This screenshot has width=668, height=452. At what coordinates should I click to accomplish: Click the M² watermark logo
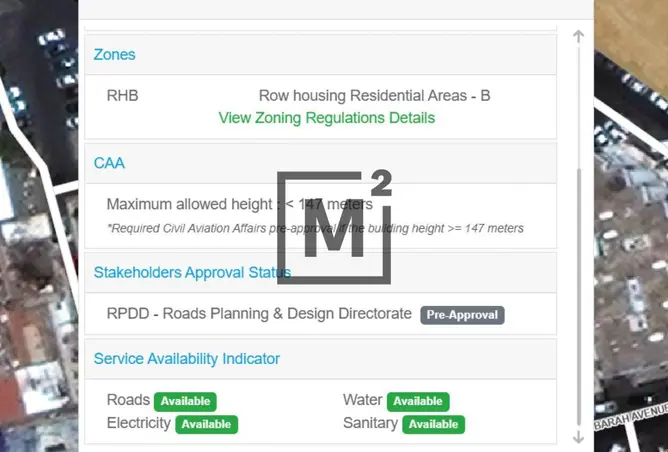tap(334, 227)
